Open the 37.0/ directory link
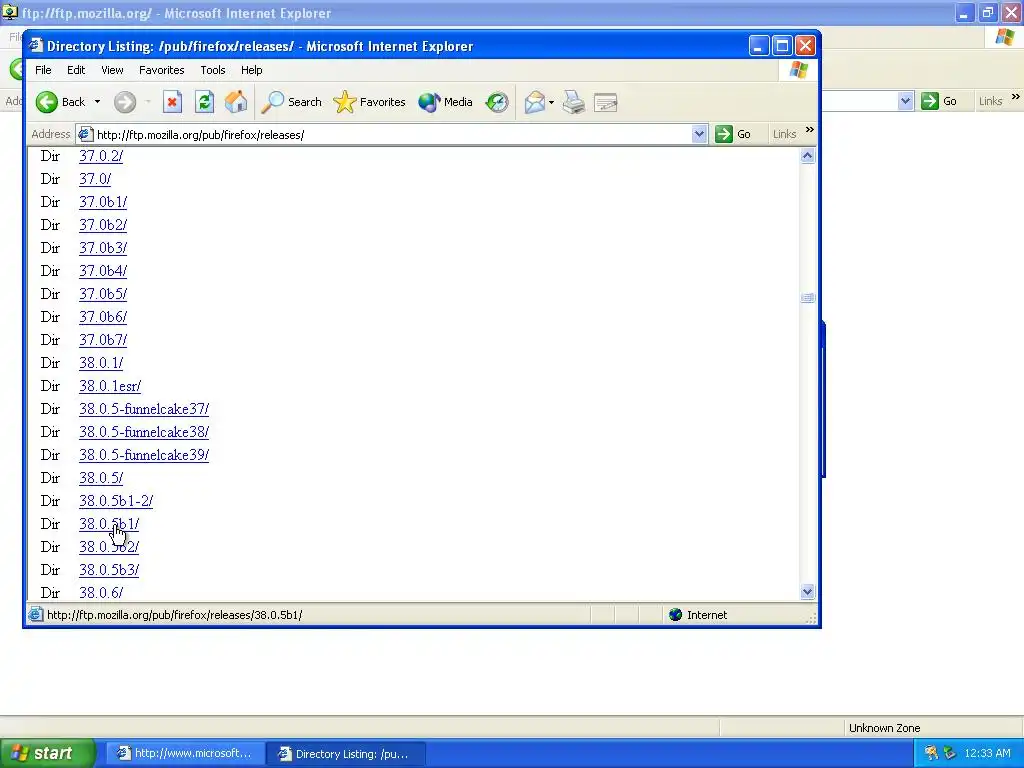Screen dimensions: 1024x768 [95, 179]
